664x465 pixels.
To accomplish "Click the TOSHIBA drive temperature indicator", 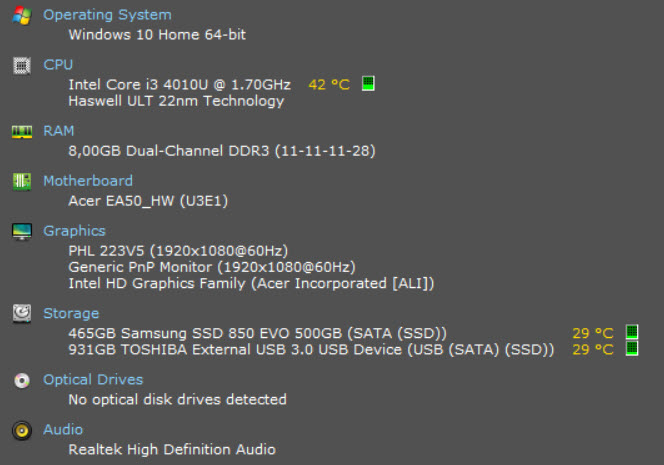I will (x=632, y=349).
